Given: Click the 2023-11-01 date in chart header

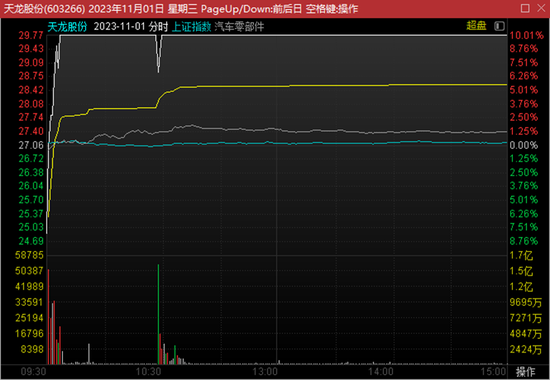Looking at the screenshot, I should click(119, 27).
